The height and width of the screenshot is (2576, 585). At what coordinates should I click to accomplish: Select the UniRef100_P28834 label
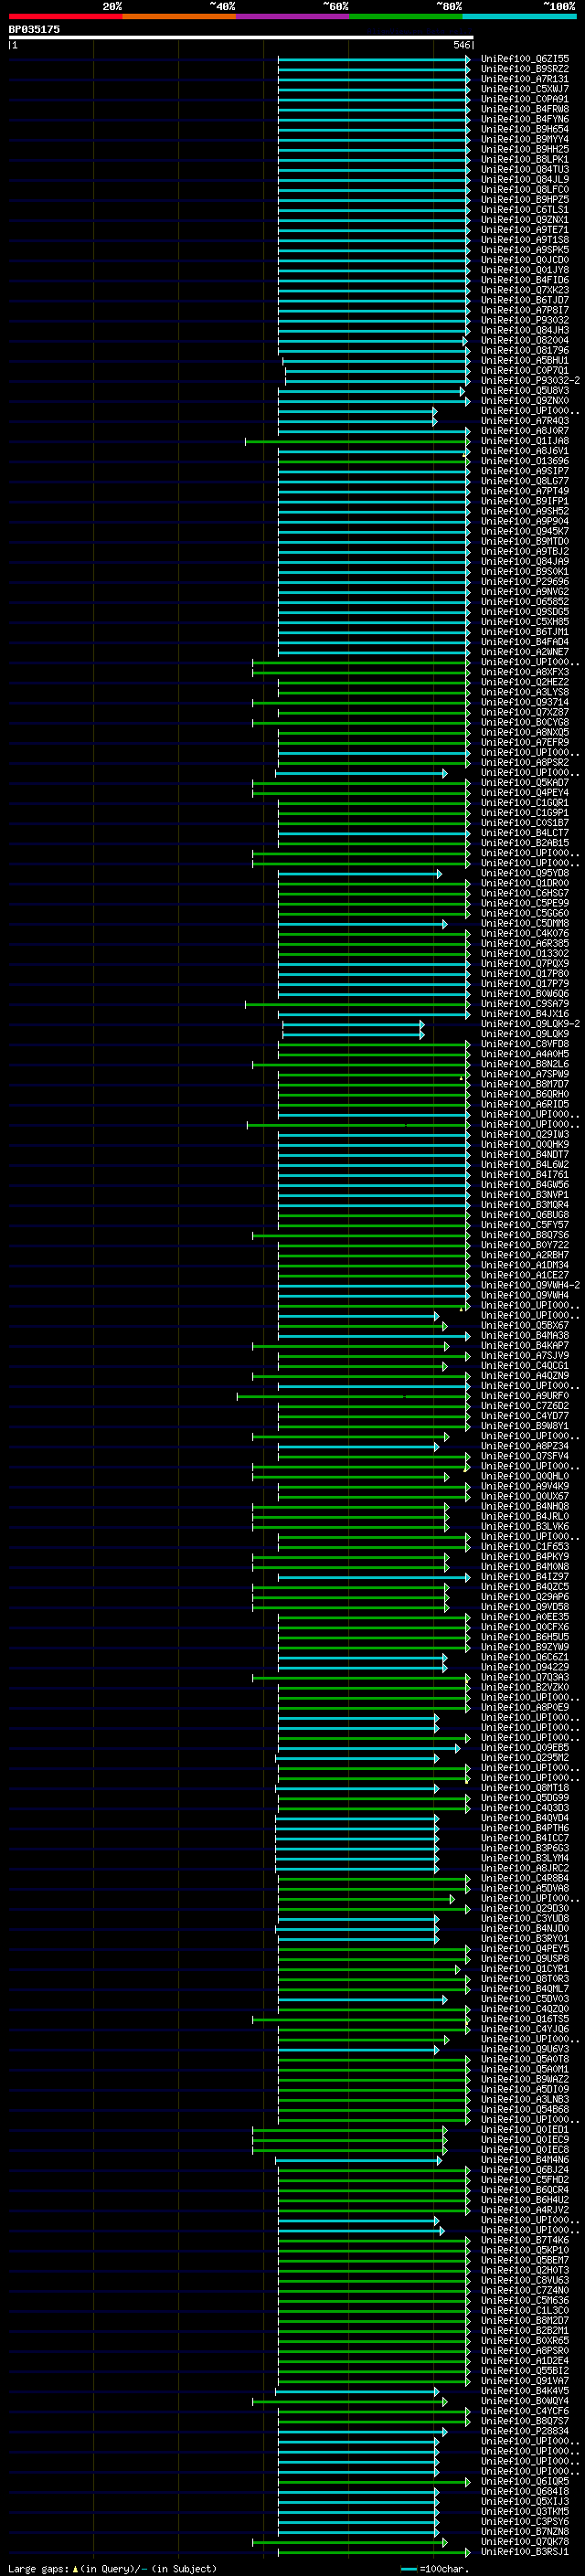pyautogui.click(x=525, y=2431)
